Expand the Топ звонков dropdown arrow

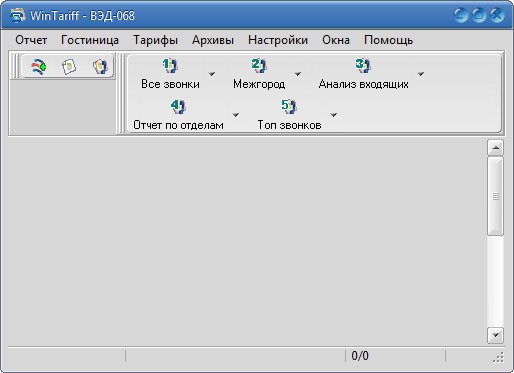(333, 115)
